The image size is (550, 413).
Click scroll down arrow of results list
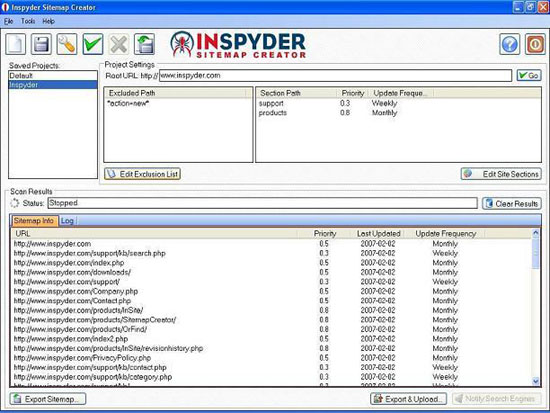click(536, 381)
